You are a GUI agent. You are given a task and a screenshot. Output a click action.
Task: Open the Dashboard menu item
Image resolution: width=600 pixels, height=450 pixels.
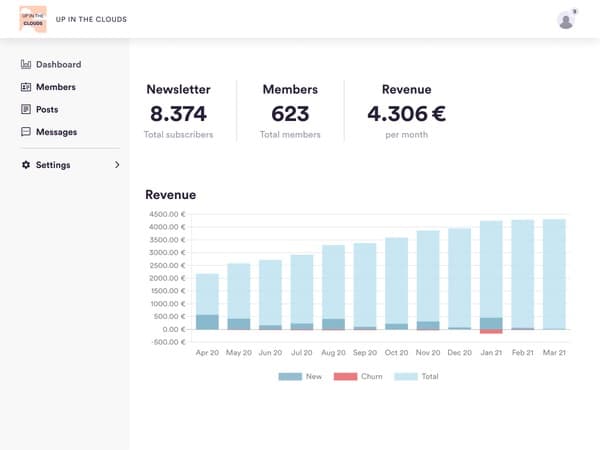[58, 65]
